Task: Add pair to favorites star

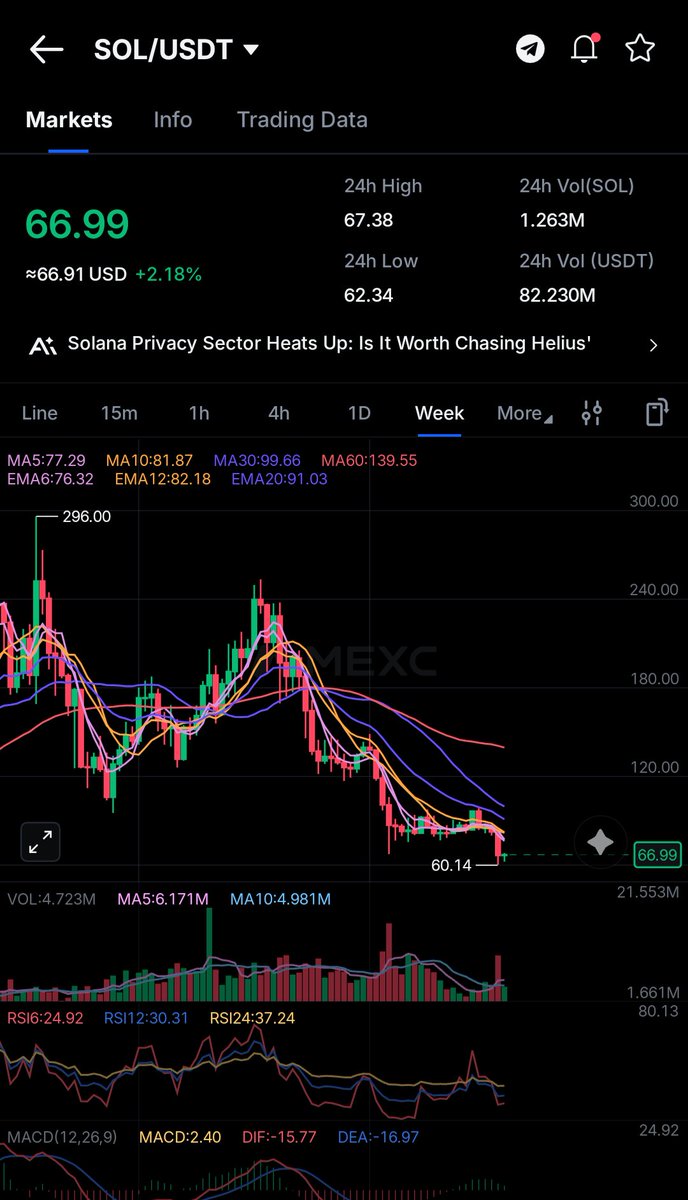Action: point(640,48)
